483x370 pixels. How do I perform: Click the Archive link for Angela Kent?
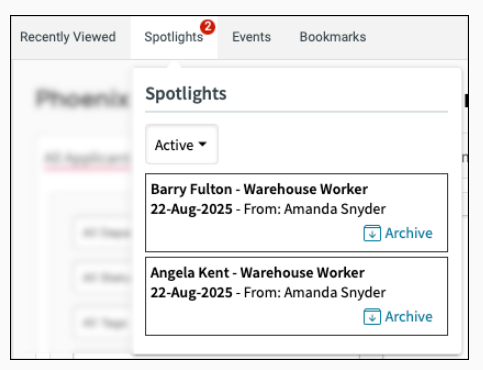coord(409,317)
